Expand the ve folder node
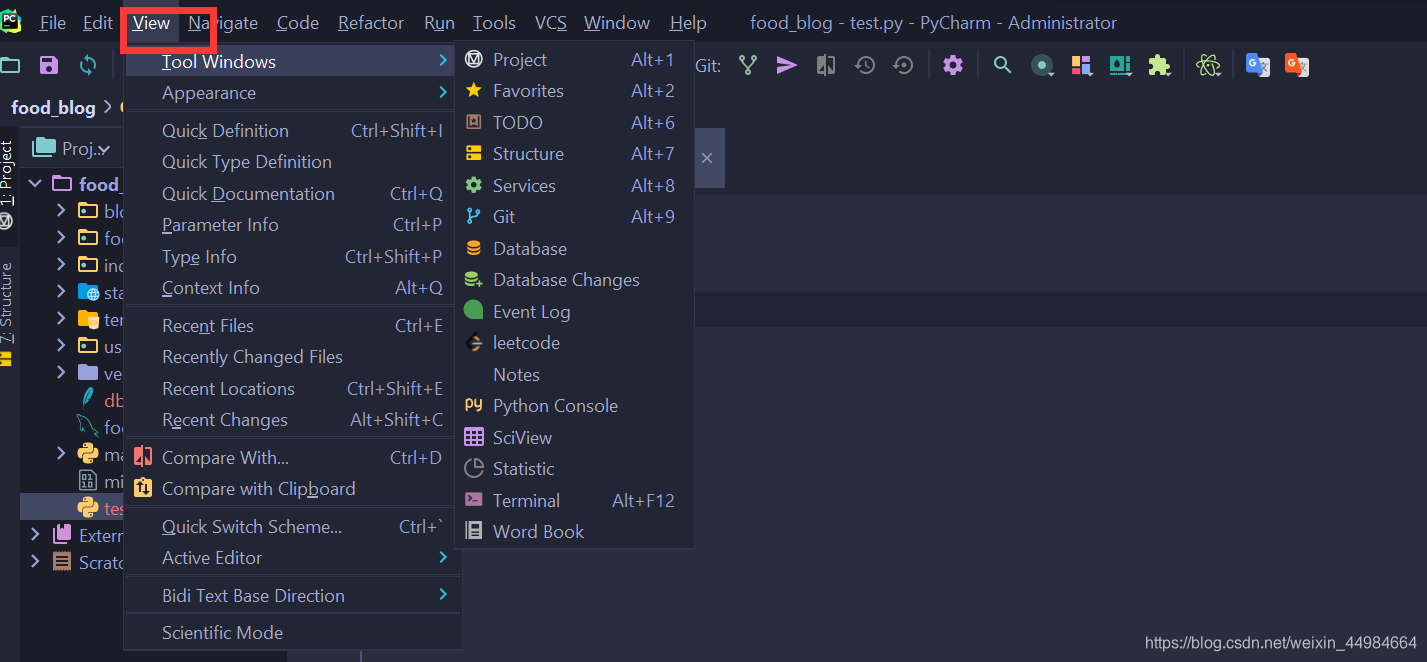1427x662 pixels. 61,373
